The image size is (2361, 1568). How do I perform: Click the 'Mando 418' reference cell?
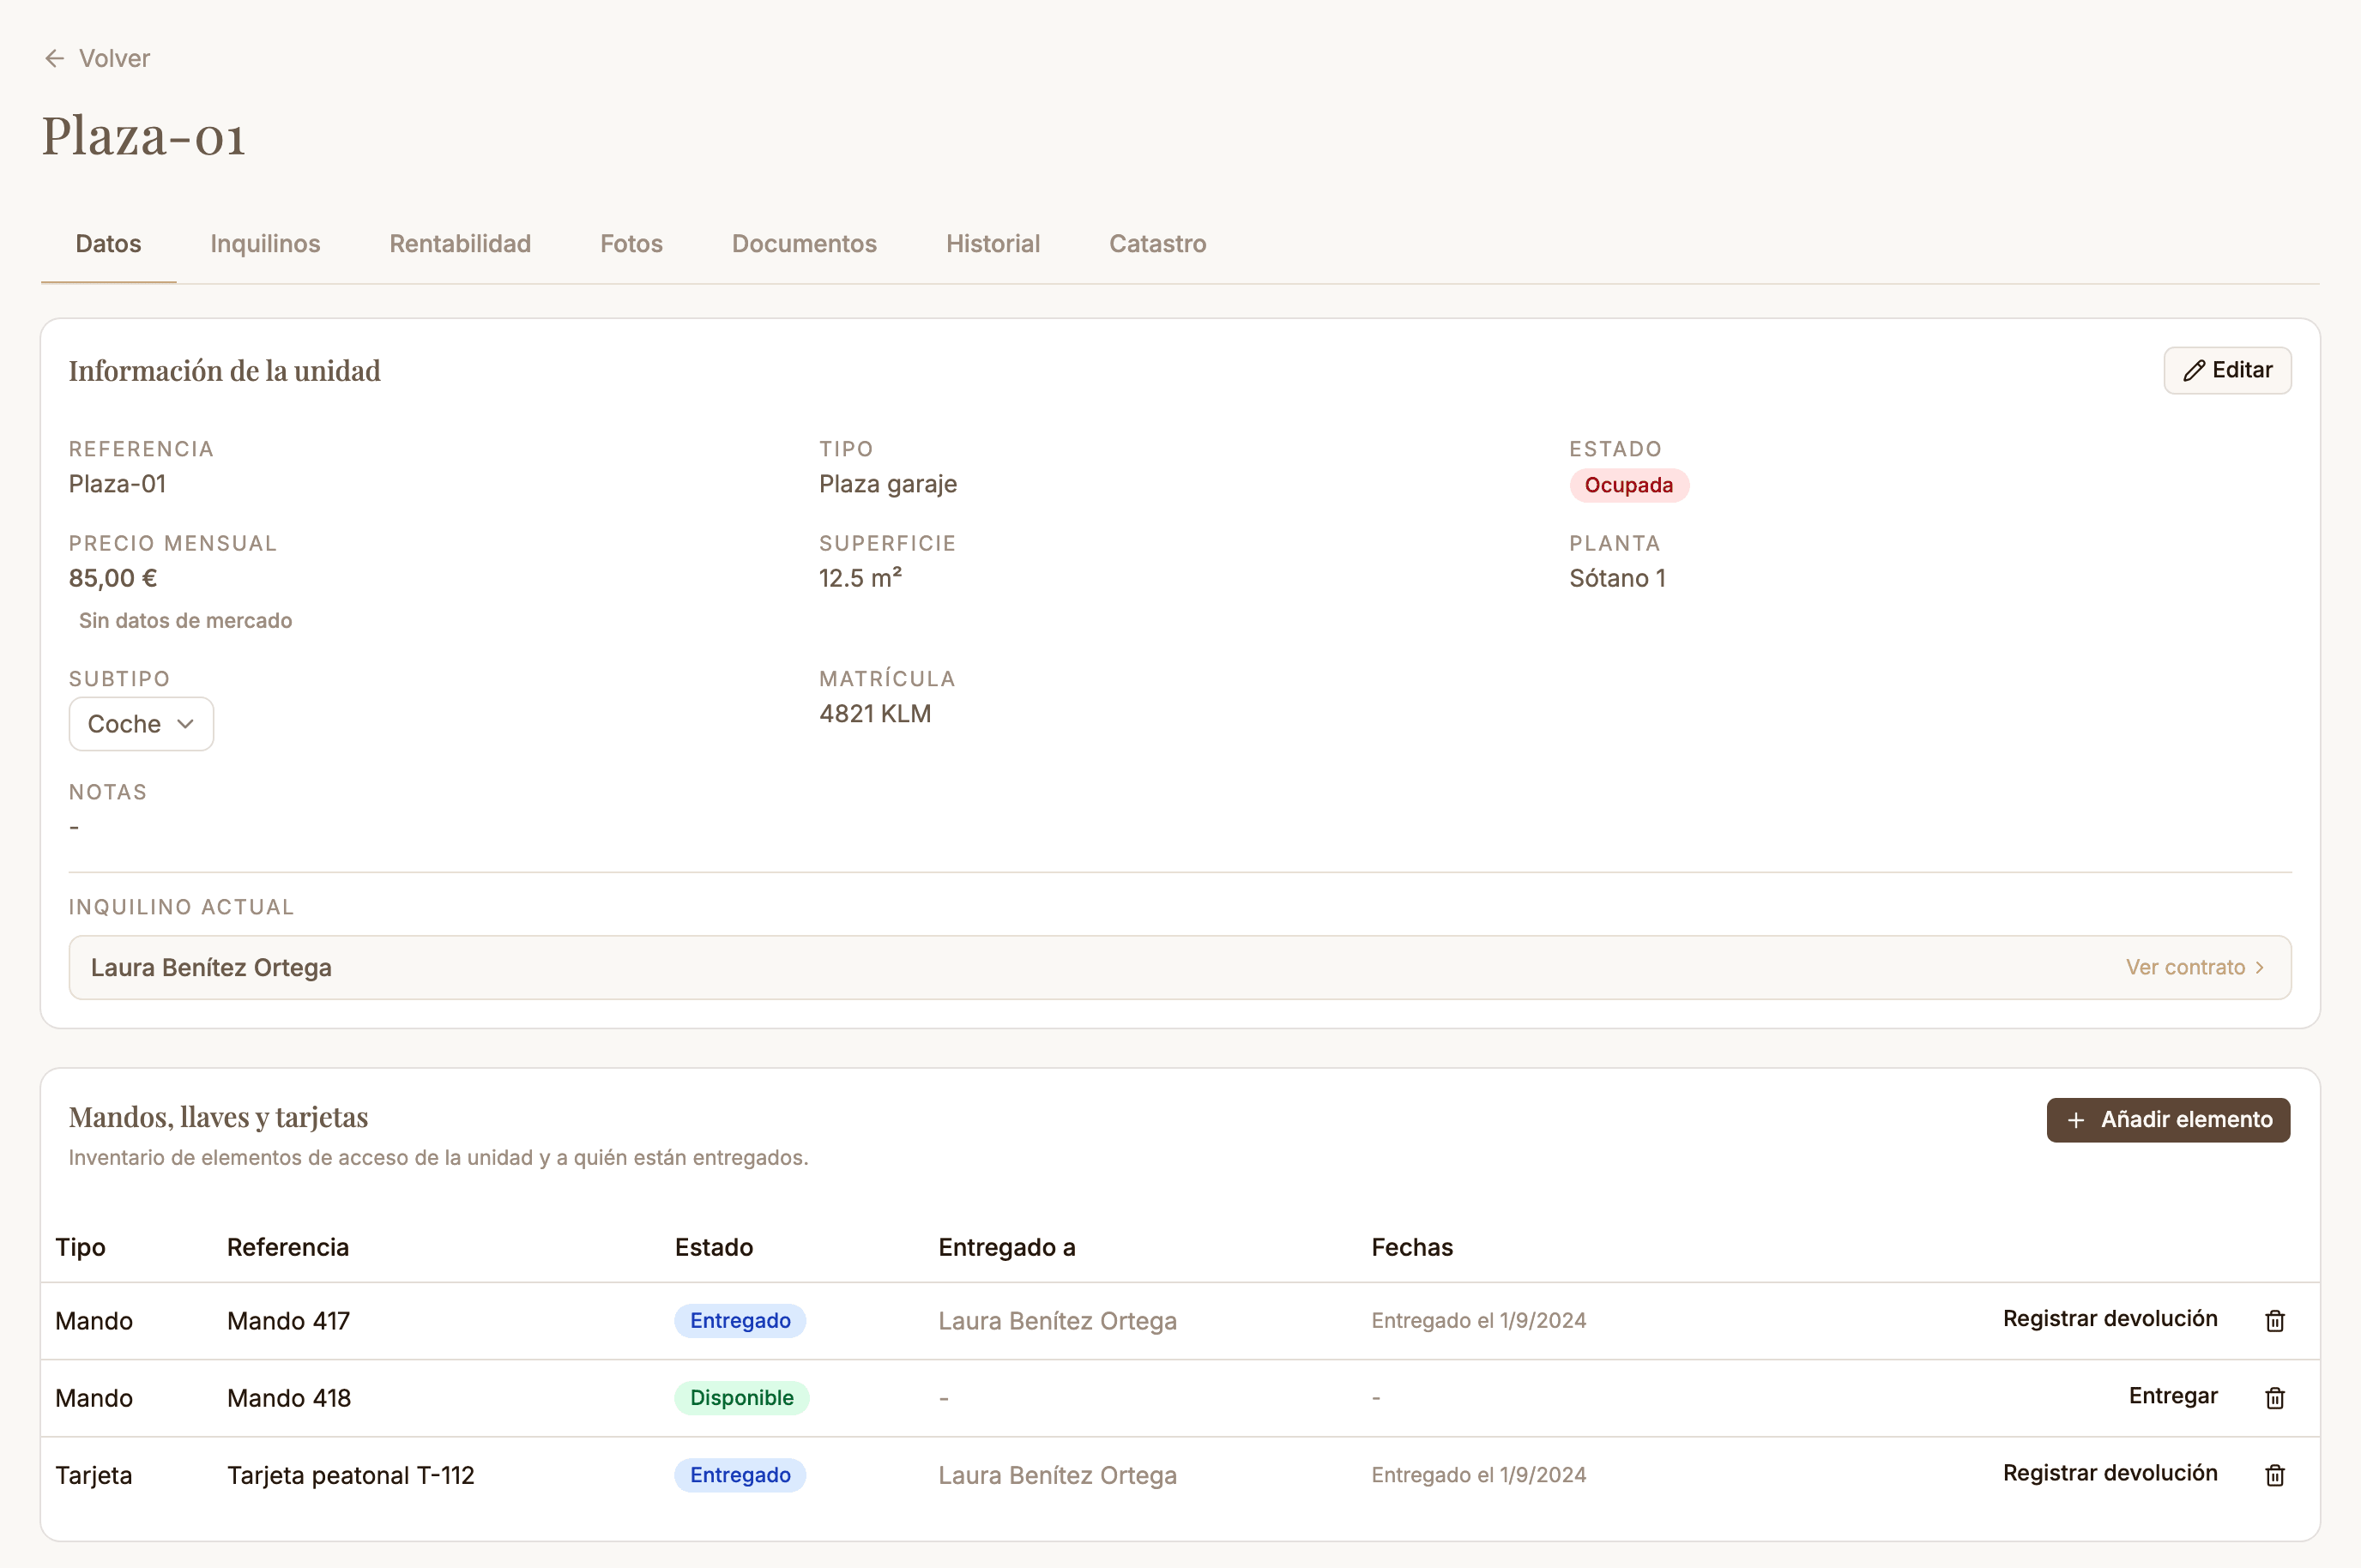(289, 1397)
